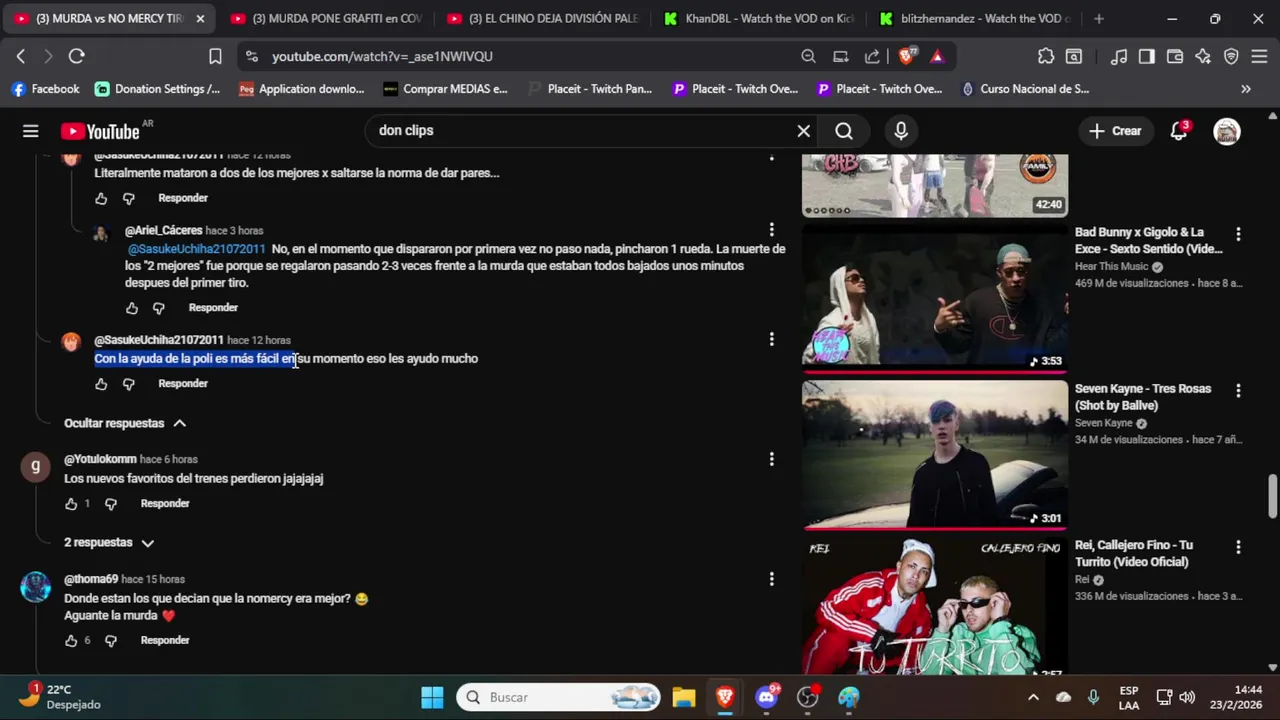Click the address bar URL
The width and height of the screenshot is (1280, 720).
point(382,57)
